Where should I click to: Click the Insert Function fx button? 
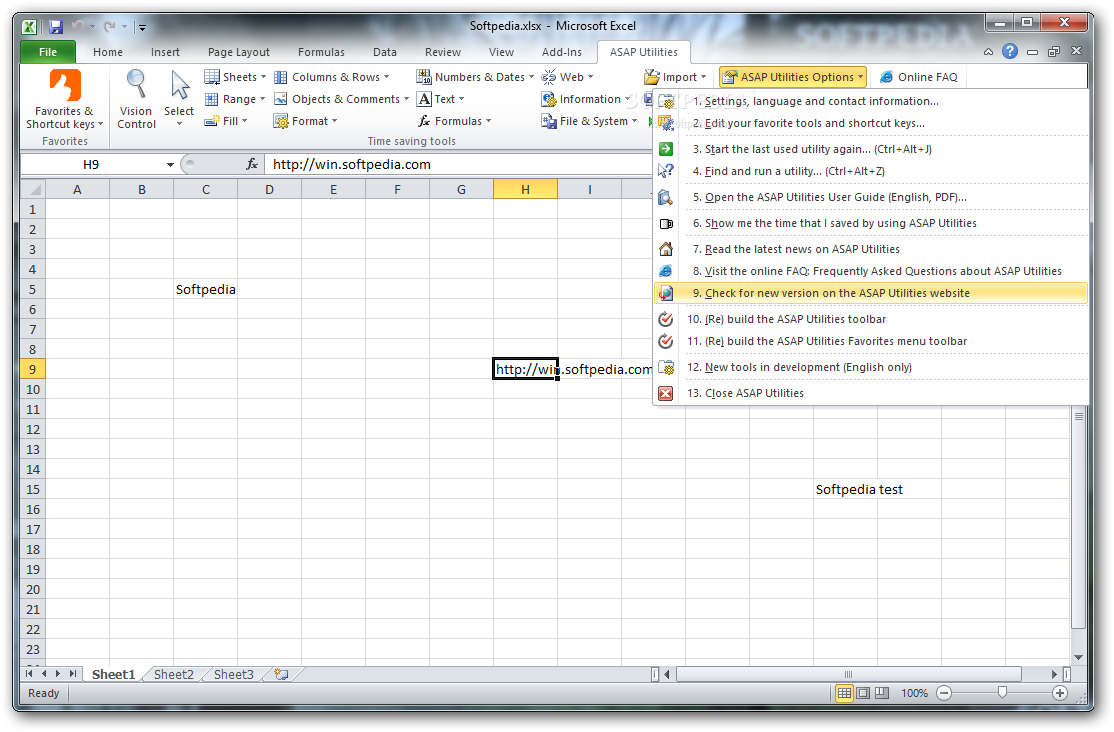click(x=252, y=164)
